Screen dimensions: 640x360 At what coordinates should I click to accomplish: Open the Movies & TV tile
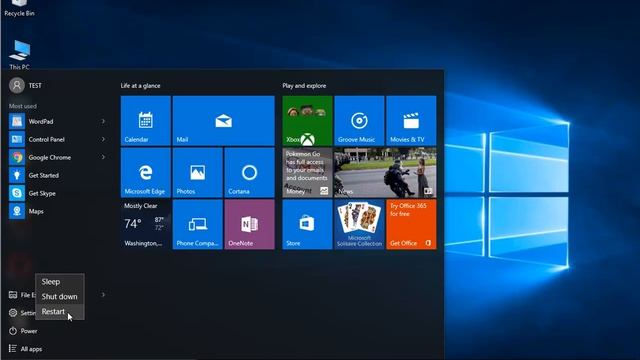pos(411,121)
